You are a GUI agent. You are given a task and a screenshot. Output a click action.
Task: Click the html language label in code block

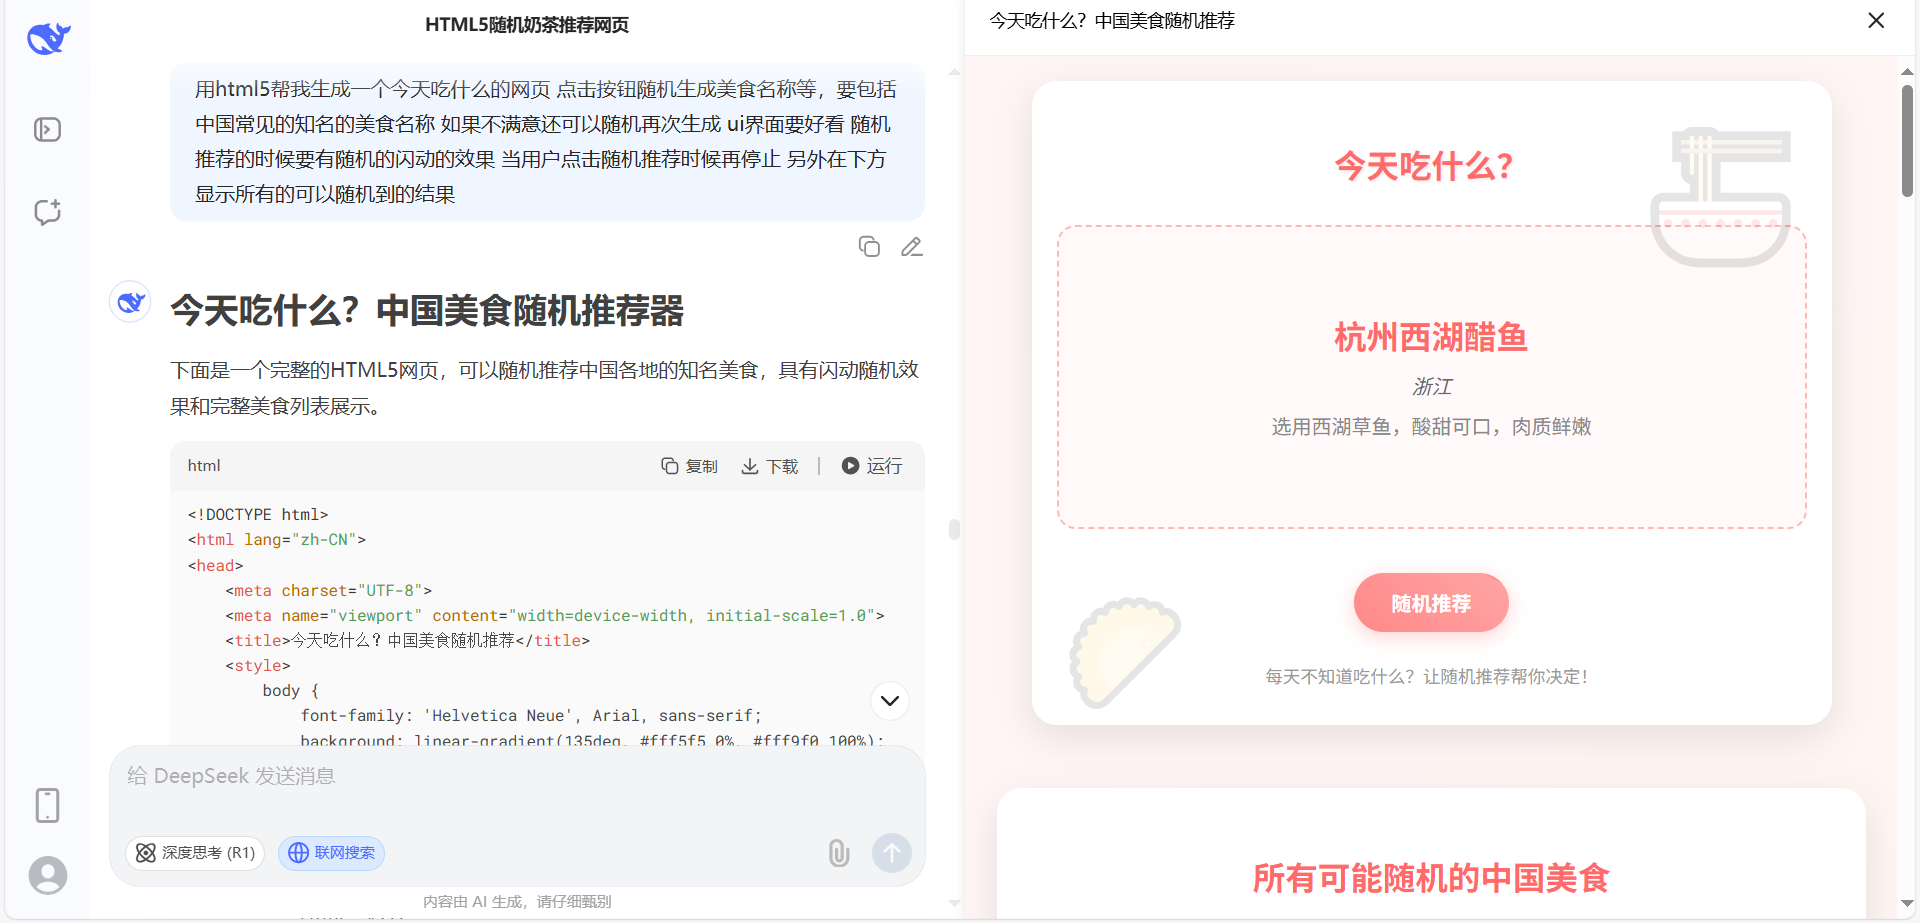[x=204, y=466]
